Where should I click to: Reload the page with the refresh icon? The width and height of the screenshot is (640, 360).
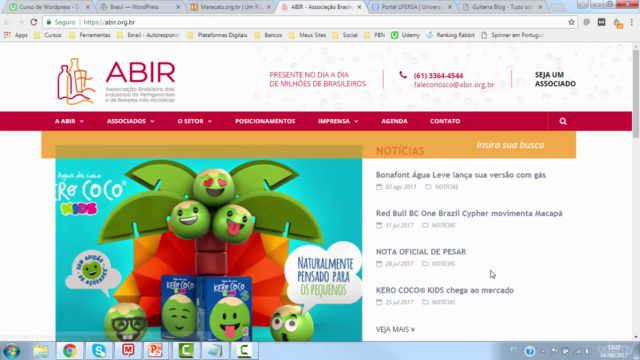34,22
